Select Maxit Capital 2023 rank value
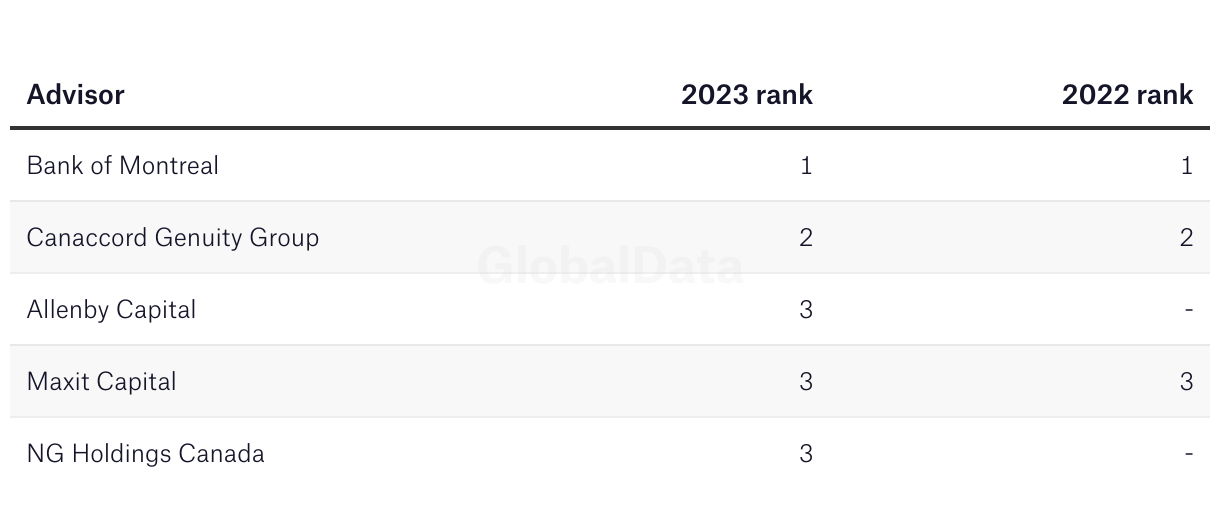The width and height of the screenshot is (1220, 530). pos(806,381)
